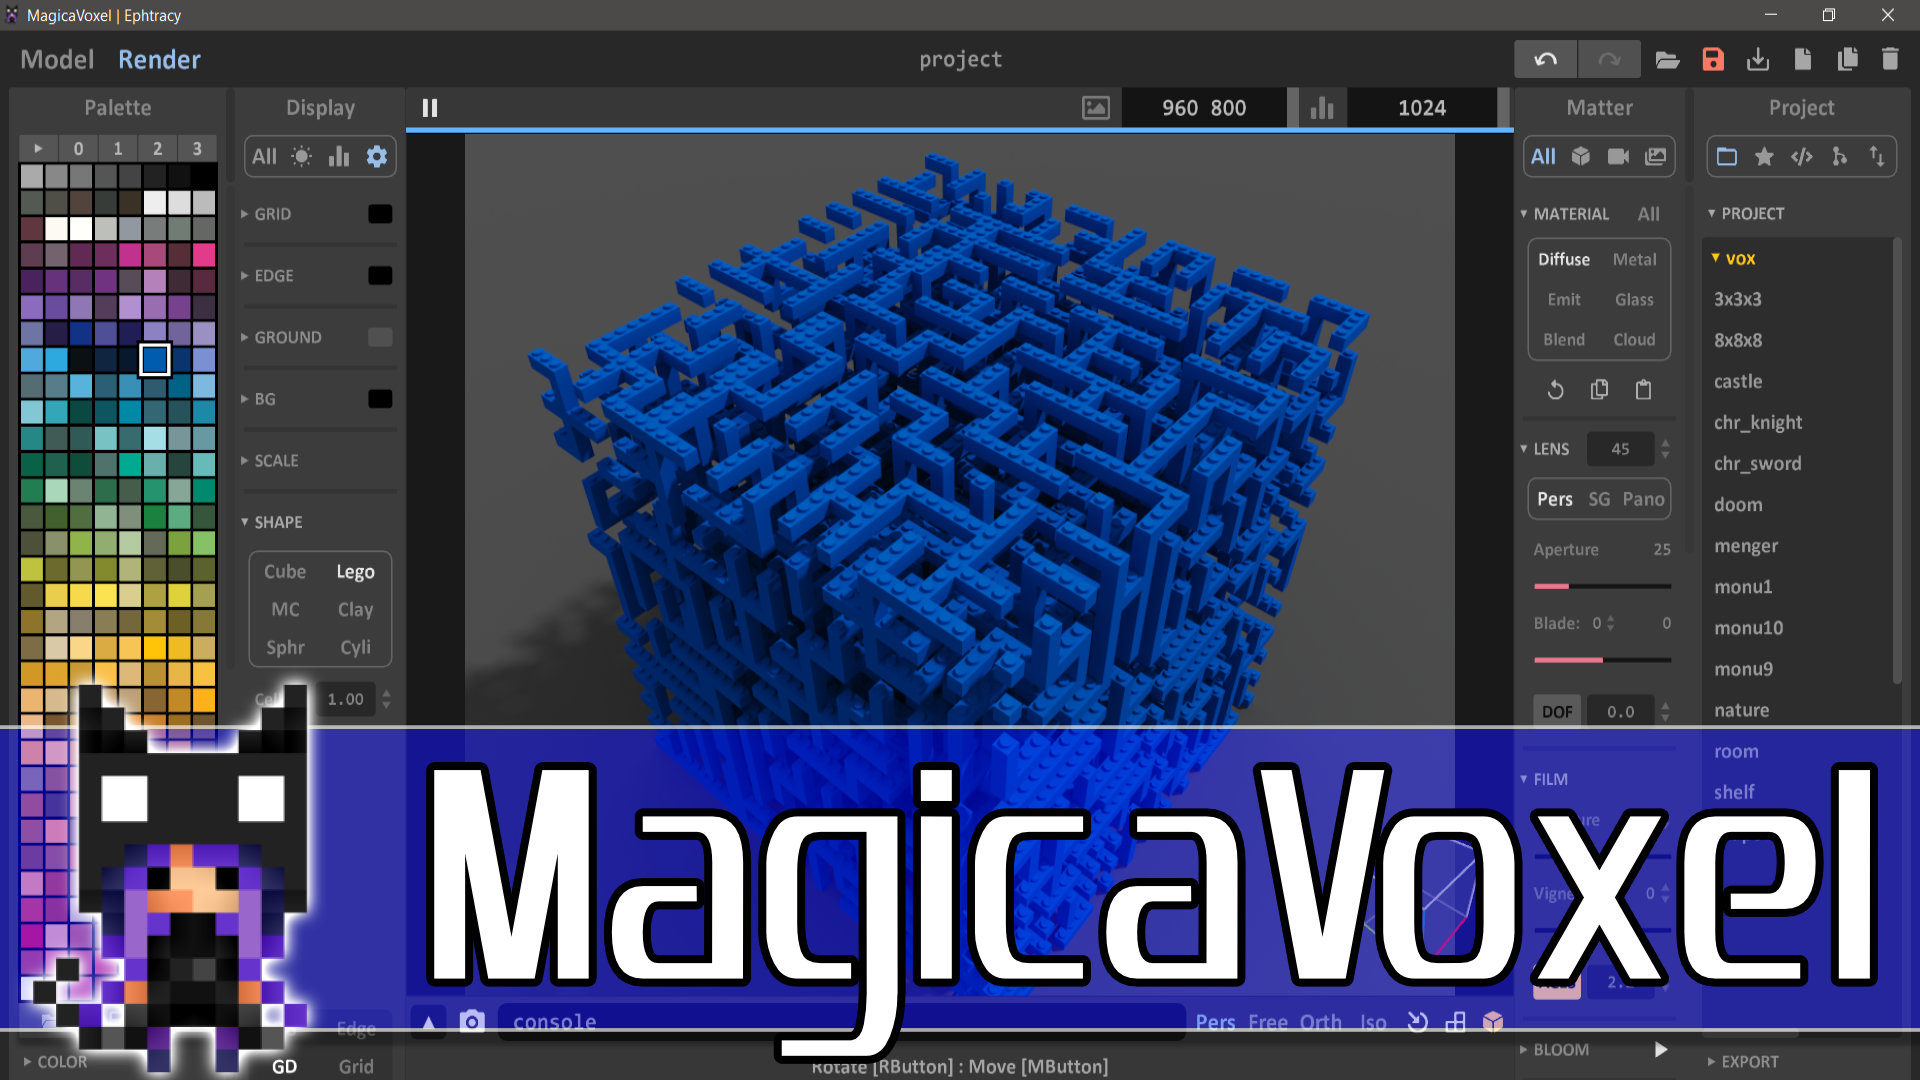This screenshot has height=1080, width=1920.
Task: Select the Lego shape mode
Action: (353, 570)
